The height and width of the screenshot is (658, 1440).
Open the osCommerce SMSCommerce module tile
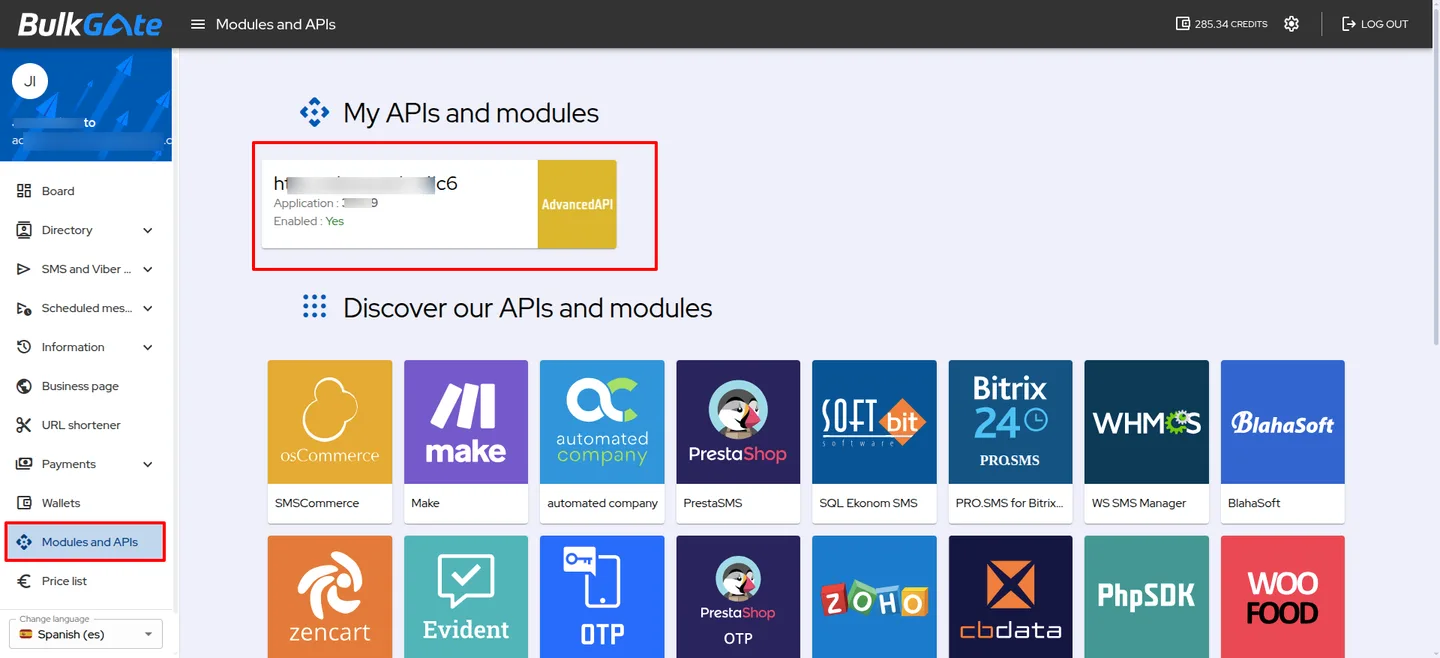pyautogui.click(x=330, y=441)
